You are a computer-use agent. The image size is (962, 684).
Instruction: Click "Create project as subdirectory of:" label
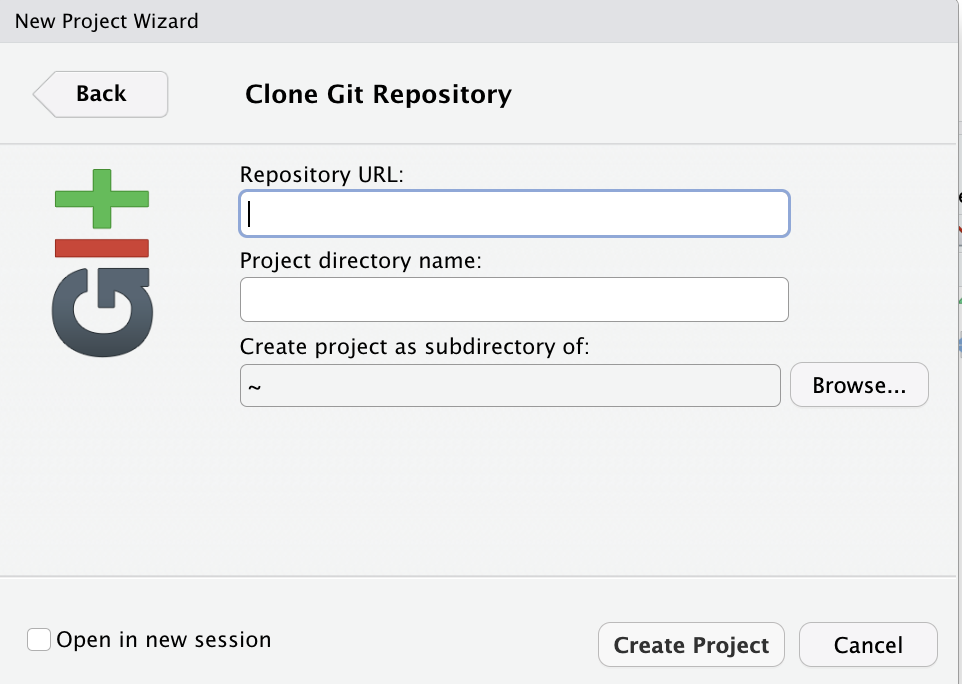pyautogui.click(x=415, y=347)
